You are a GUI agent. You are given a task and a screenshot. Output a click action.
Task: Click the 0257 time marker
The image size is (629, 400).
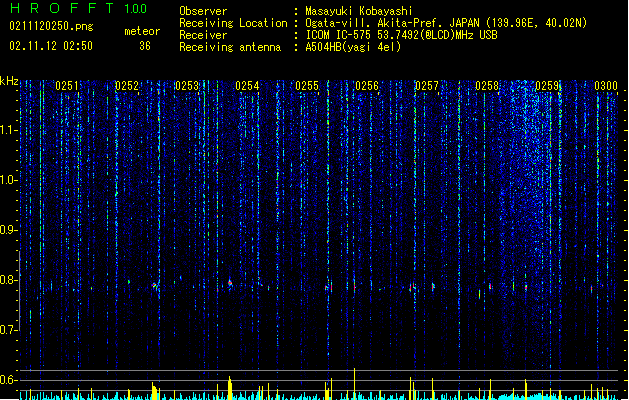pyautogui.click(x=427, y=86)
